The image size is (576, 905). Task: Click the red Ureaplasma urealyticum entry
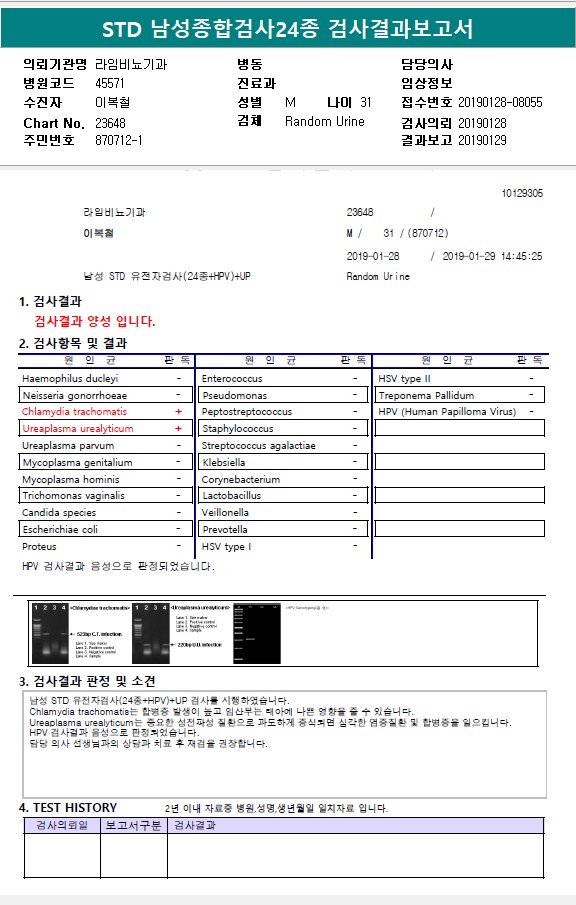point(78,428)
